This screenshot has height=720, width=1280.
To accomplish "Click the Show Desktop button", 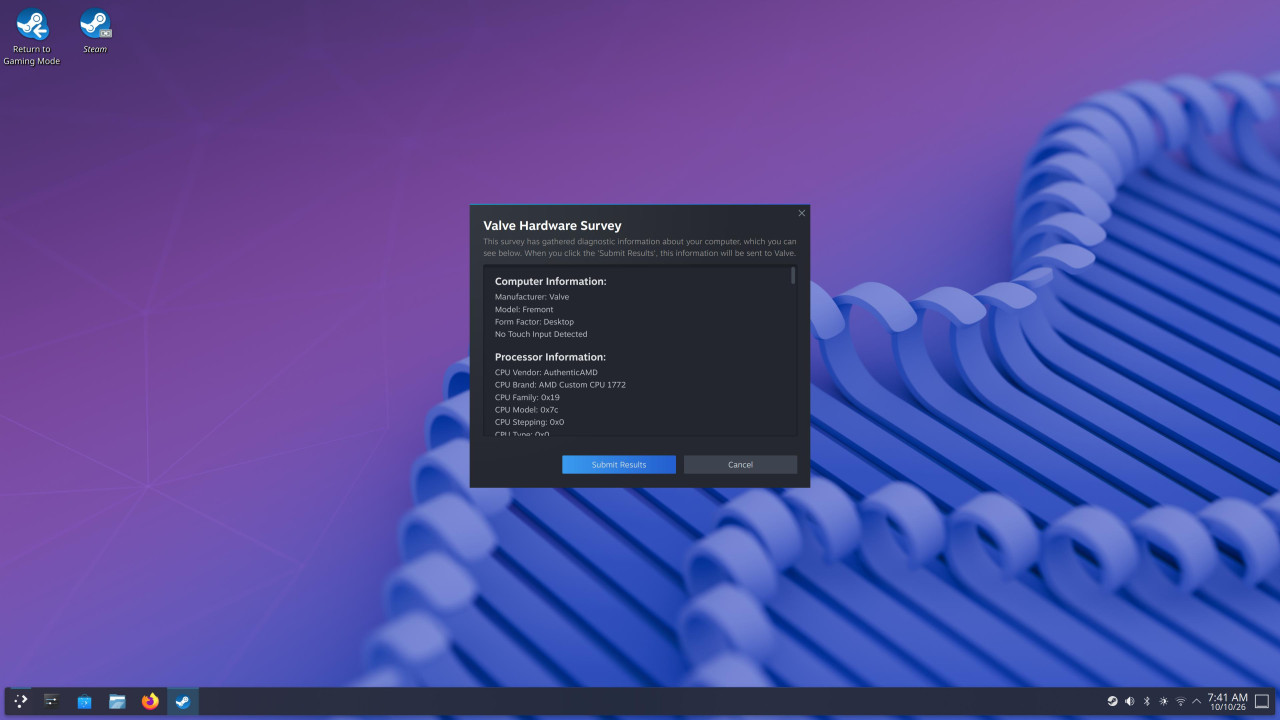I will point(1262,701).
